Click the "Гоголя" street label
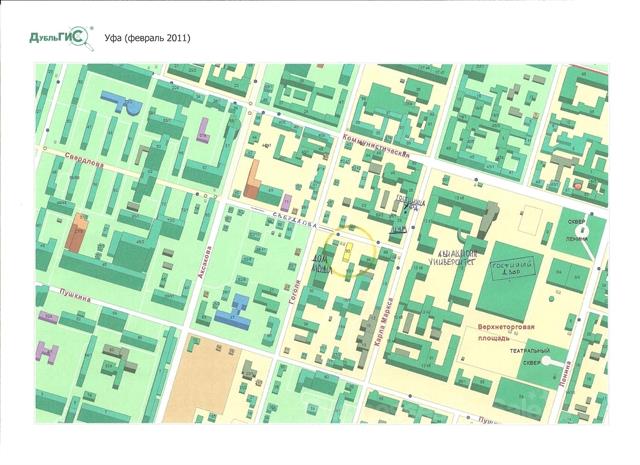Image resolution: width=640 pixels, height=465 pixels. pos(295,292)
